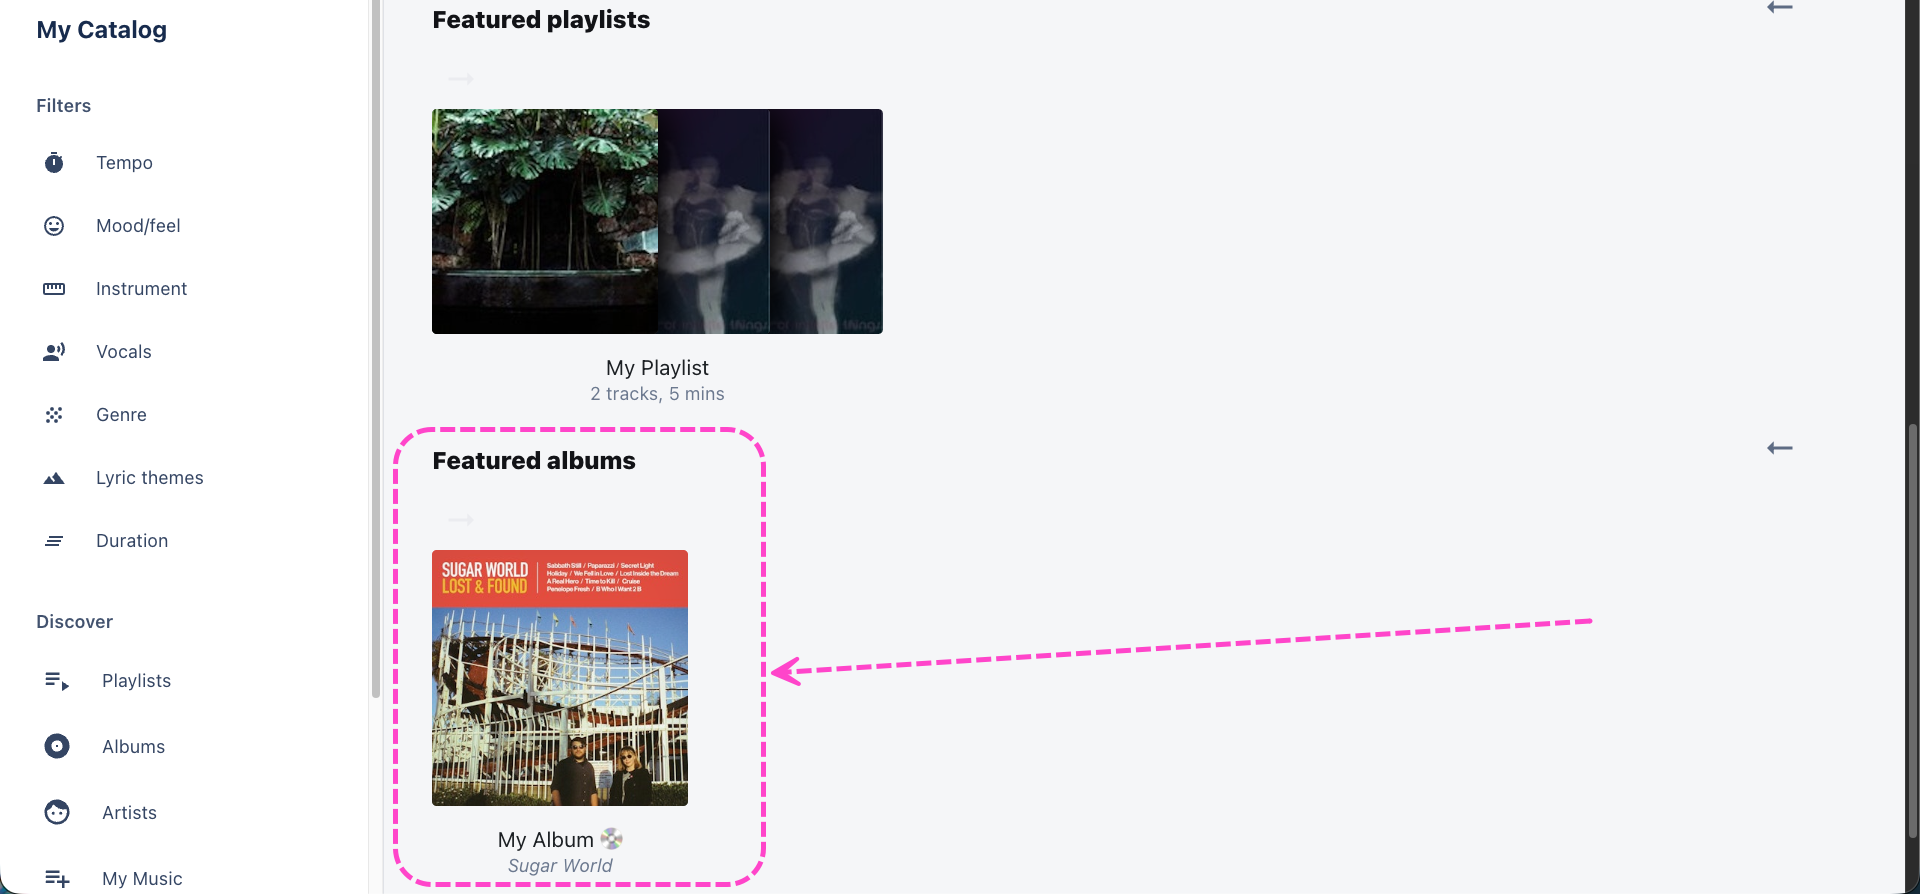Click left arrow beside Featured albums
Screen dimensions: 1920x894
point(1780,448)
